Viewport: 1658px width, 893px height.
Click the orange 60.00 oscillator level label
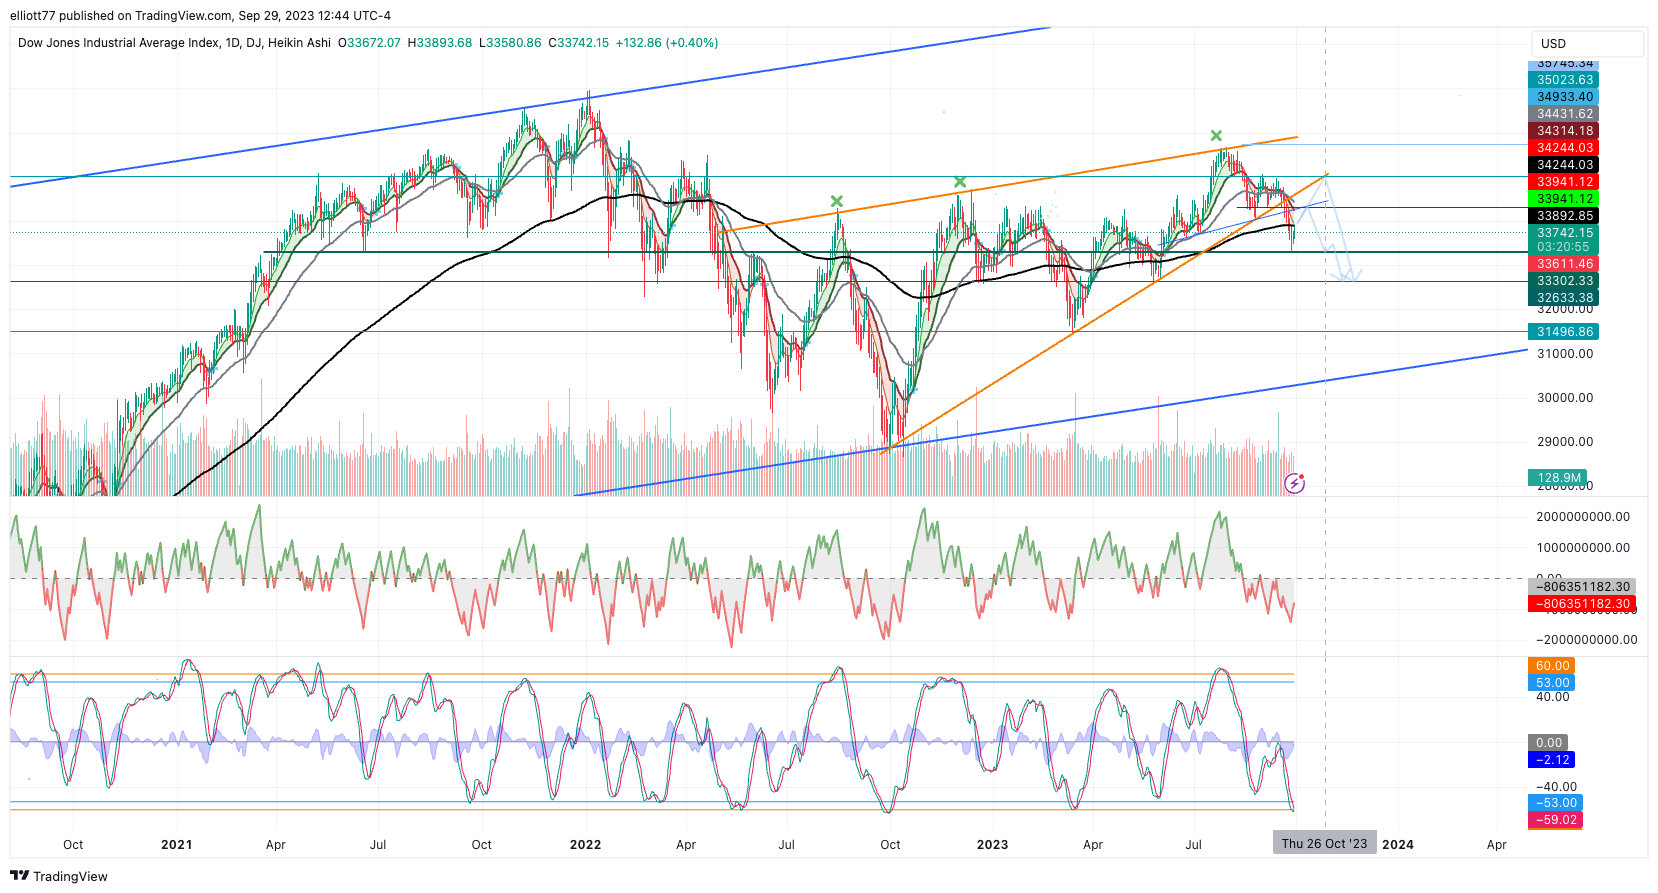tap(1552, 666)
